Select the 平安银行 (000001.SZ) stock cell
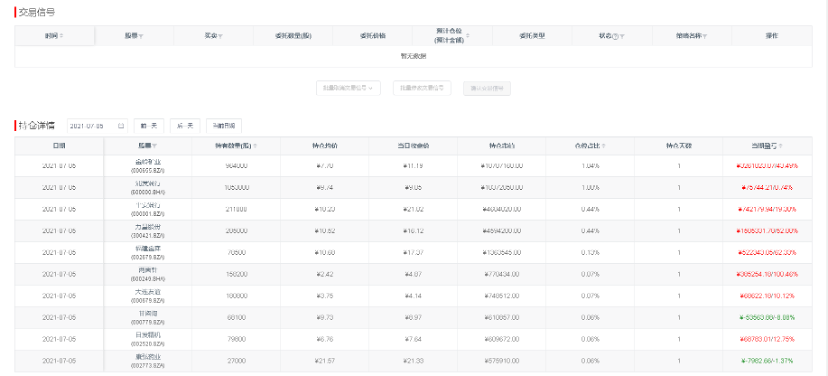 click(147, 209)
